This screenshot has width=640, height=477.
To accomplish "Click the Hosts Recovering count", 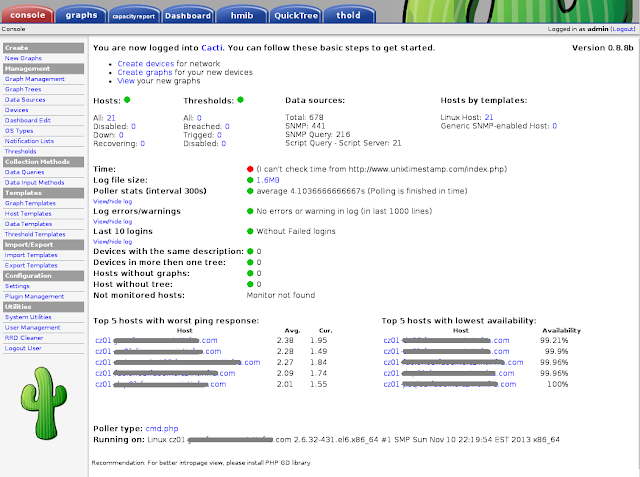I will tap(142, 144).
